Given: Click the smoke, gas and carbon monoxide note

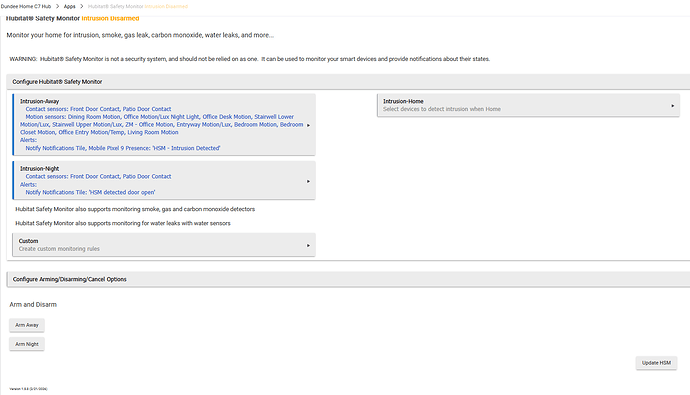Looking at the screenshot, I should pos(135,209).
